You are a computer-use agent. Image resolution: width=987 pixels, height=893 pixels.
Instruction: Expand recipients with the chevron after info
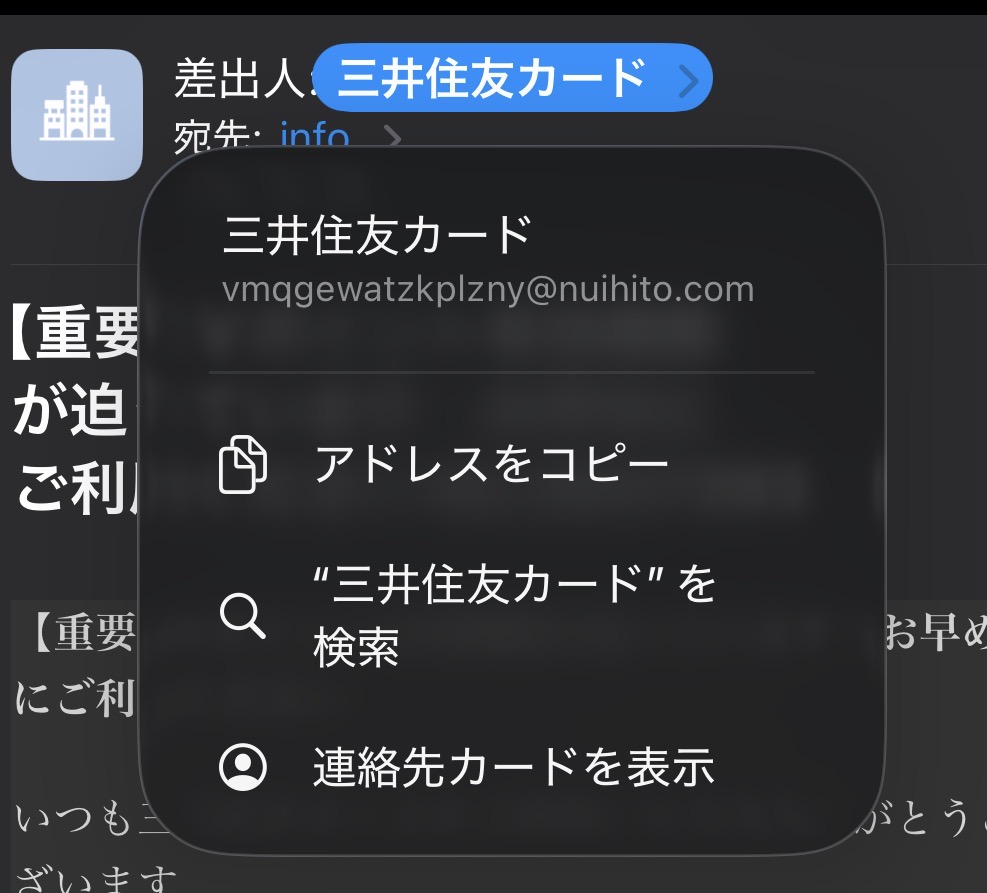(x=392, y=137)
